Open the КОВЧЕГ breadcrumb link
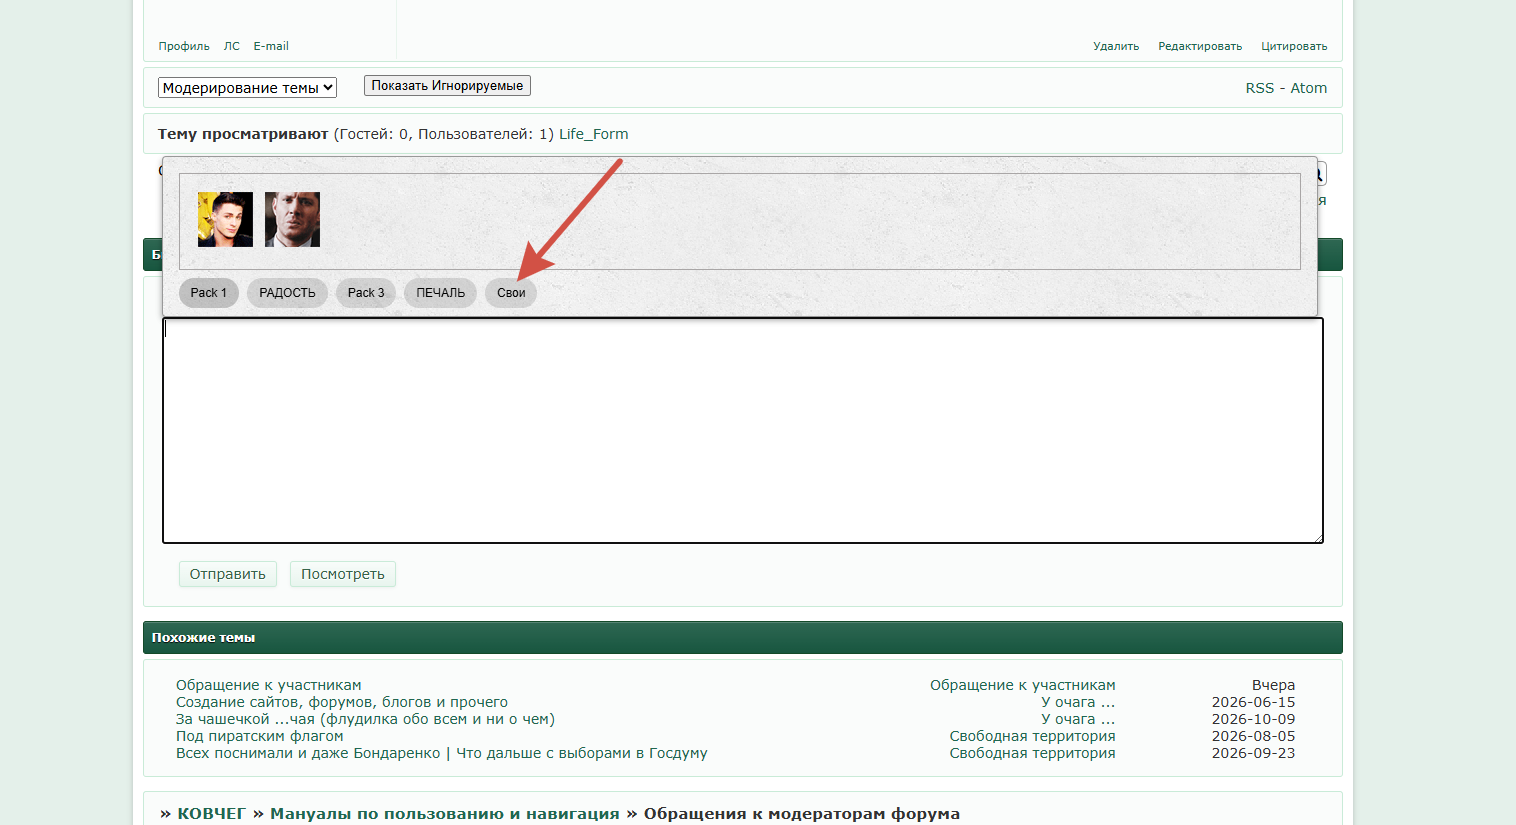Viewport: 1516px width, 825px height. (x=211, y=814)
